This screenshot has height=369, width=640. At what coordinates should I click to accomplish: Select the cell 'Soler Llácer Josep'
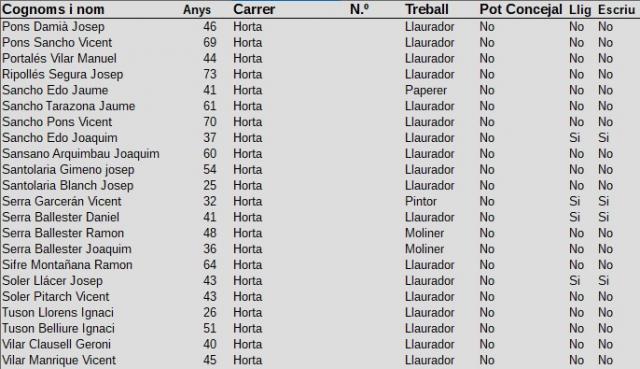[52, 281]
